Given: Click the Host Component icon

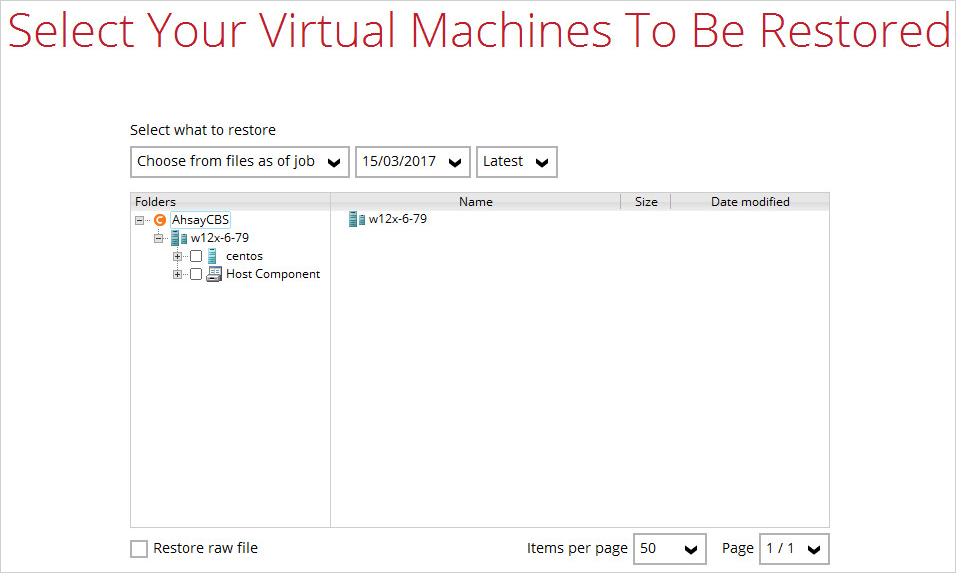Looking at the screenshot, I should point(214,274).
